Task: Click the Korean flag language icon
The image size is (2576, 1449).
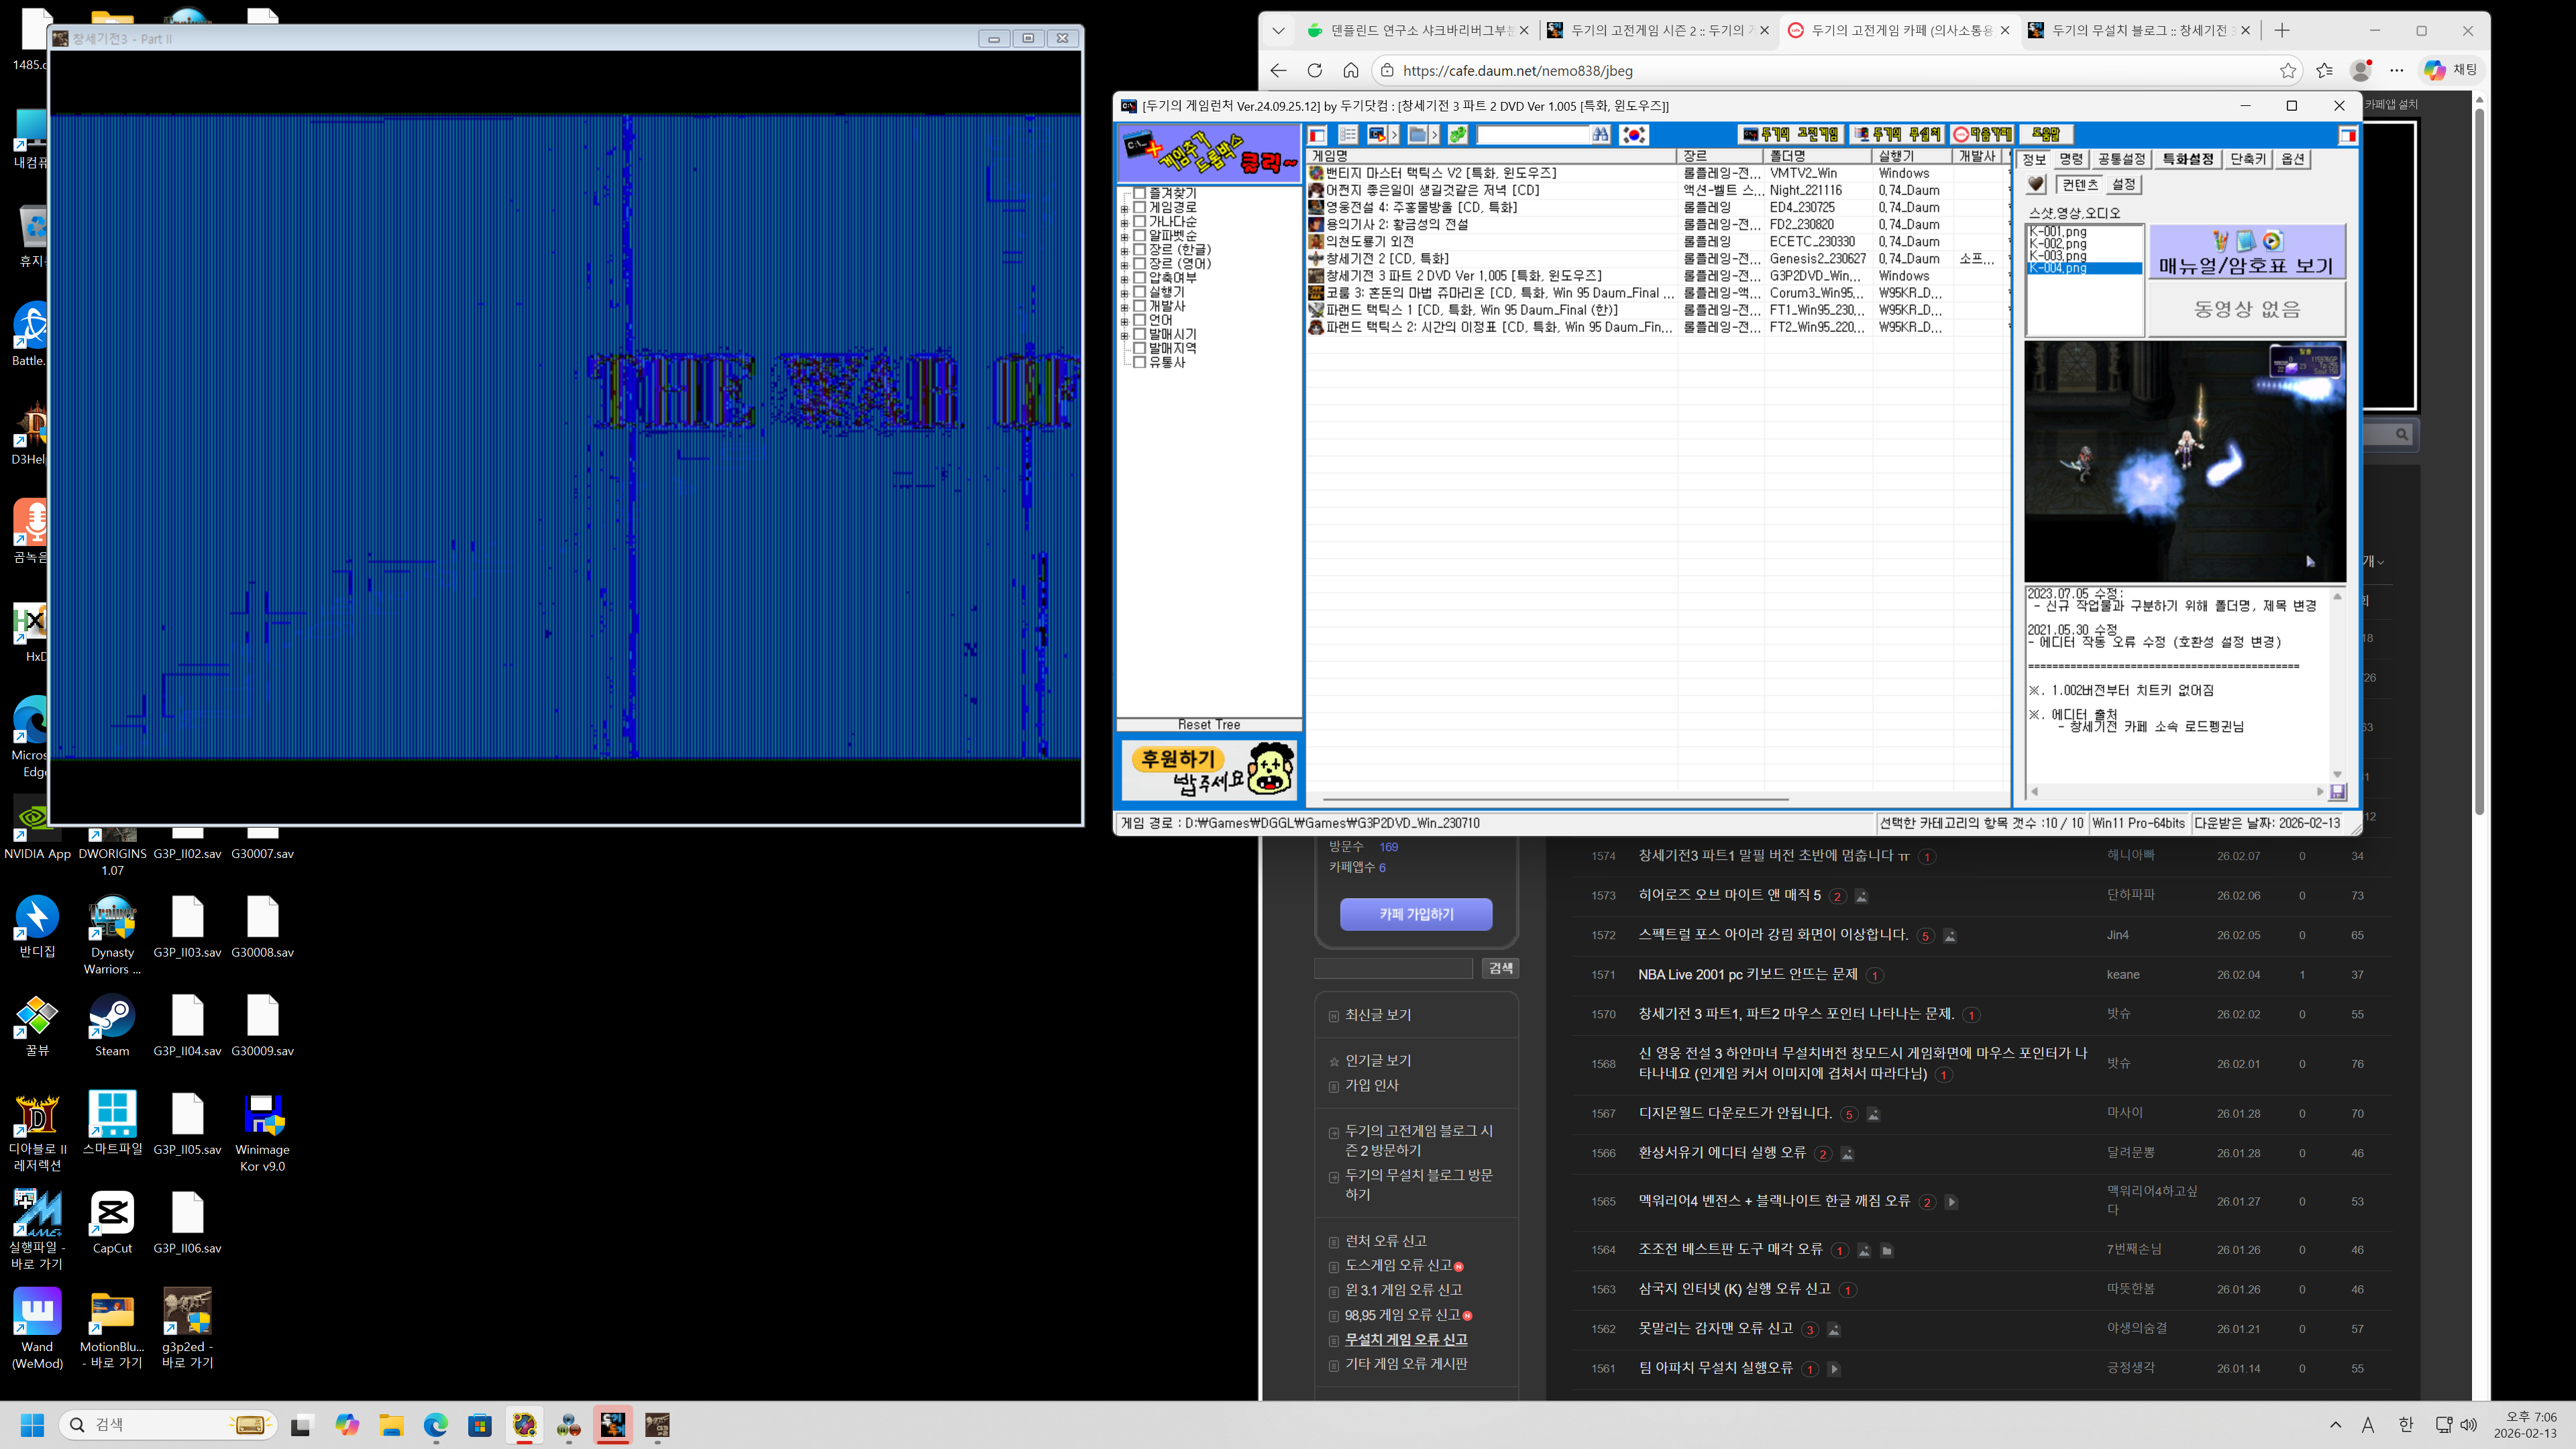Action: 1634,135
